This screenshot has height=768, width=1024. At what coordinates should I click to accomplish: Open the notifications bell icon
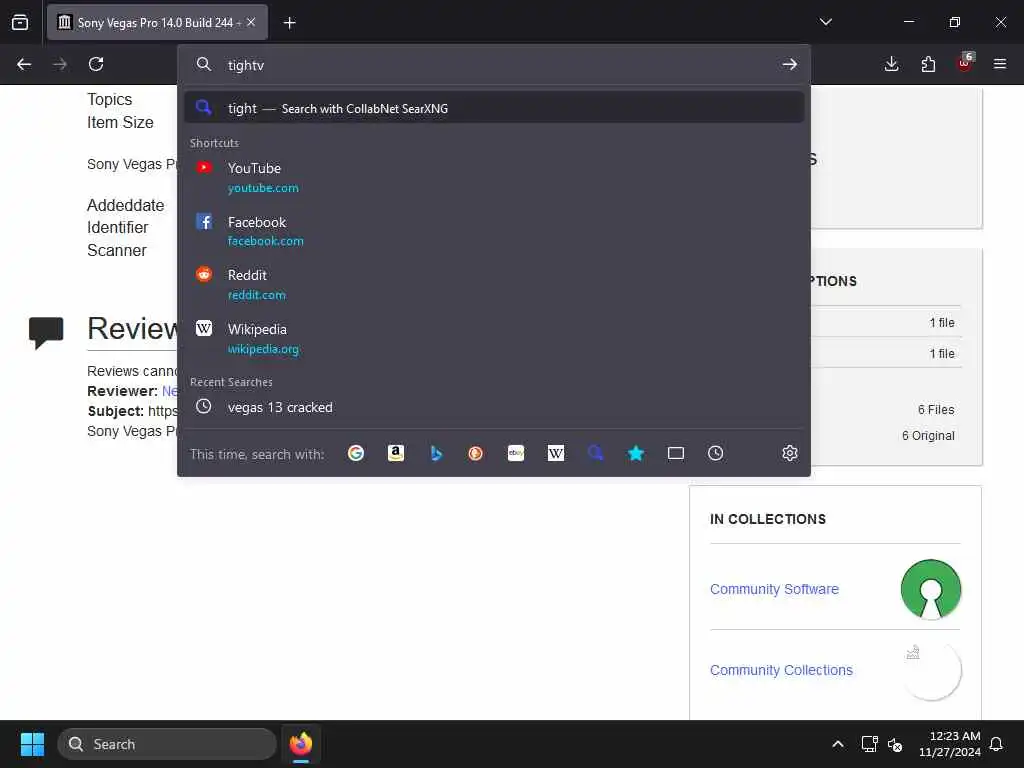[x=997, y=744]
